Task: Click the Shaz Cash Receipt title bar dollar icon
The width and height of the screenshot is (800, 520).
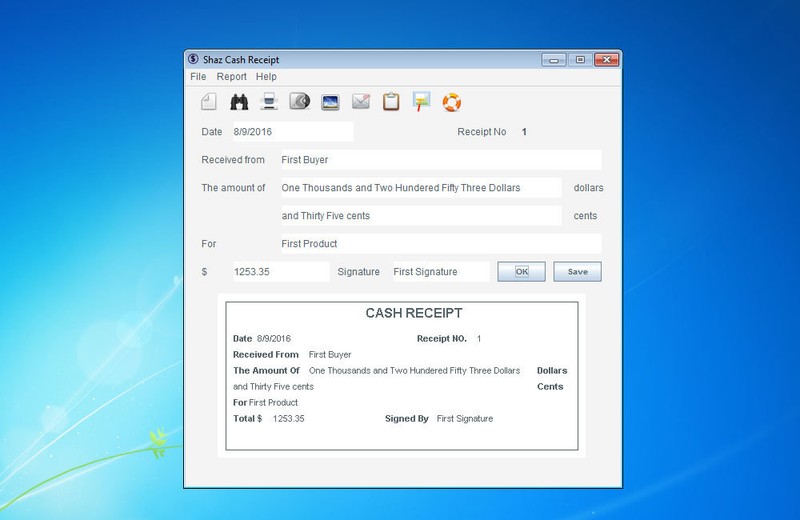Action: tap(193, 59)
